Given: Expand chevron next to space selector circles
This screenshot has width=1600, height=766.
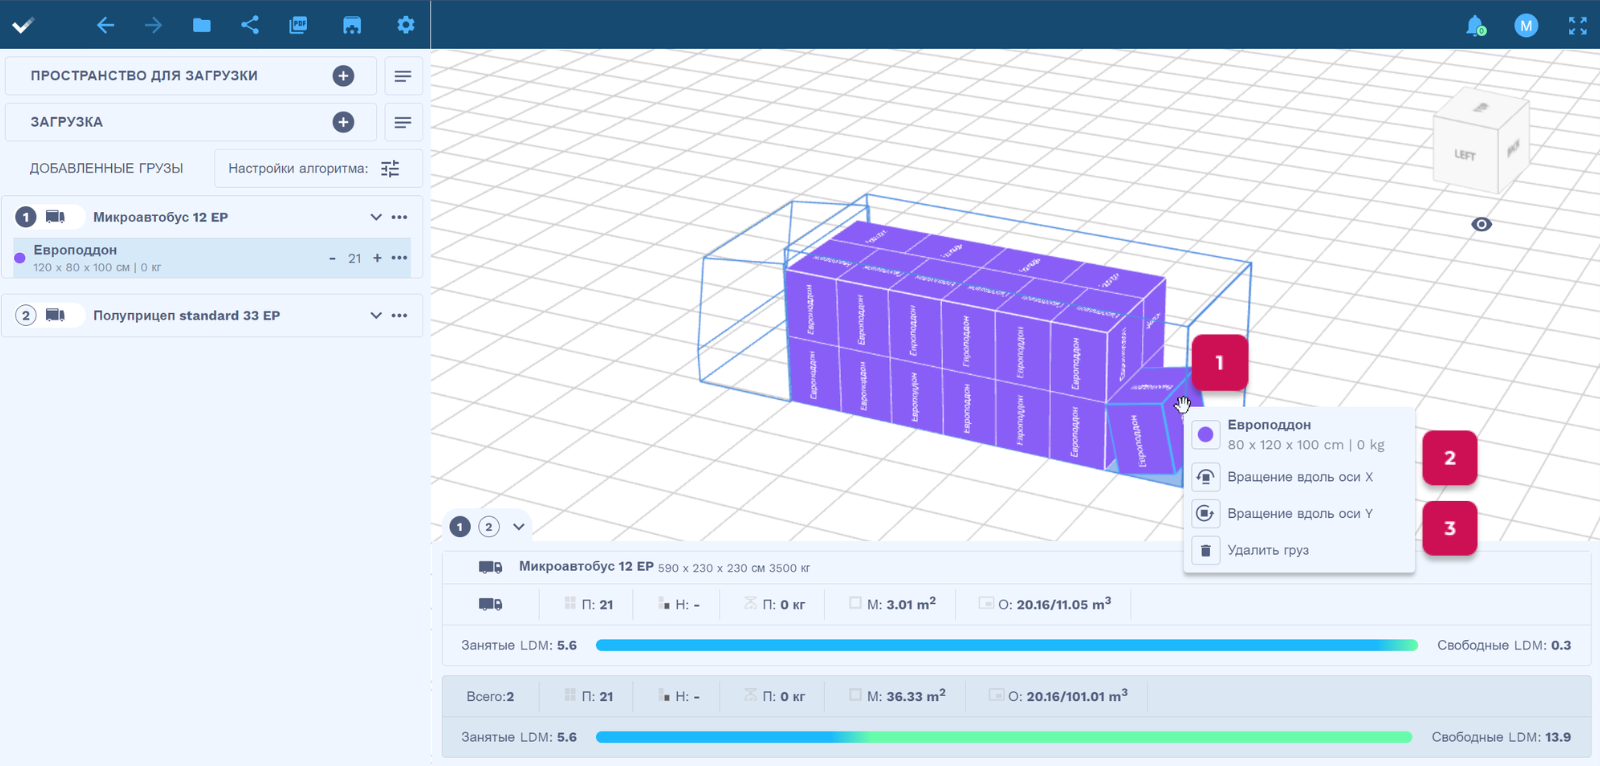Looking at the screenshot, I should [x=519, y=527].
